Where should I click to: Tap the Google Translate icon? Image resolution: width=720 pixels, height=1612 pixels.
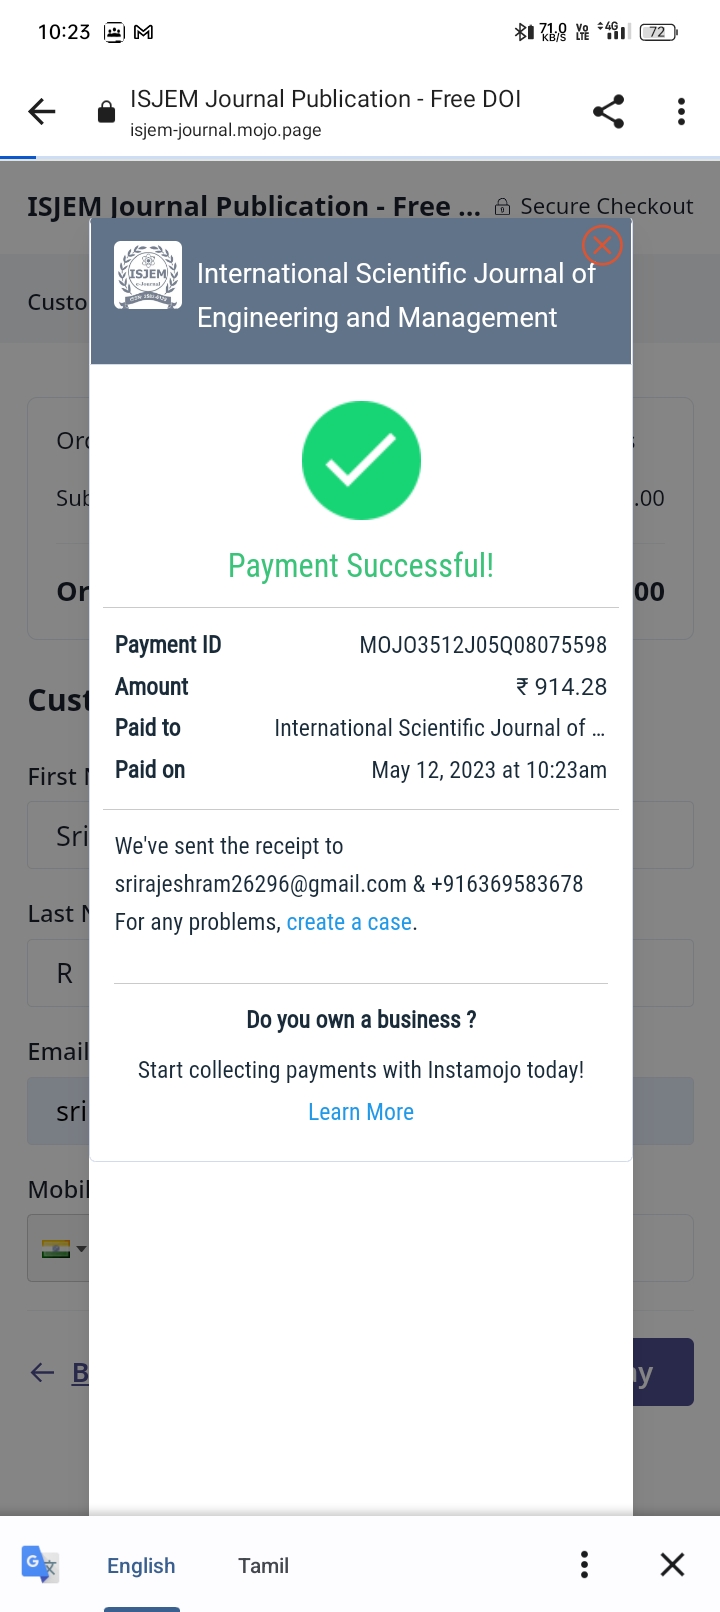pos(40,1564)
